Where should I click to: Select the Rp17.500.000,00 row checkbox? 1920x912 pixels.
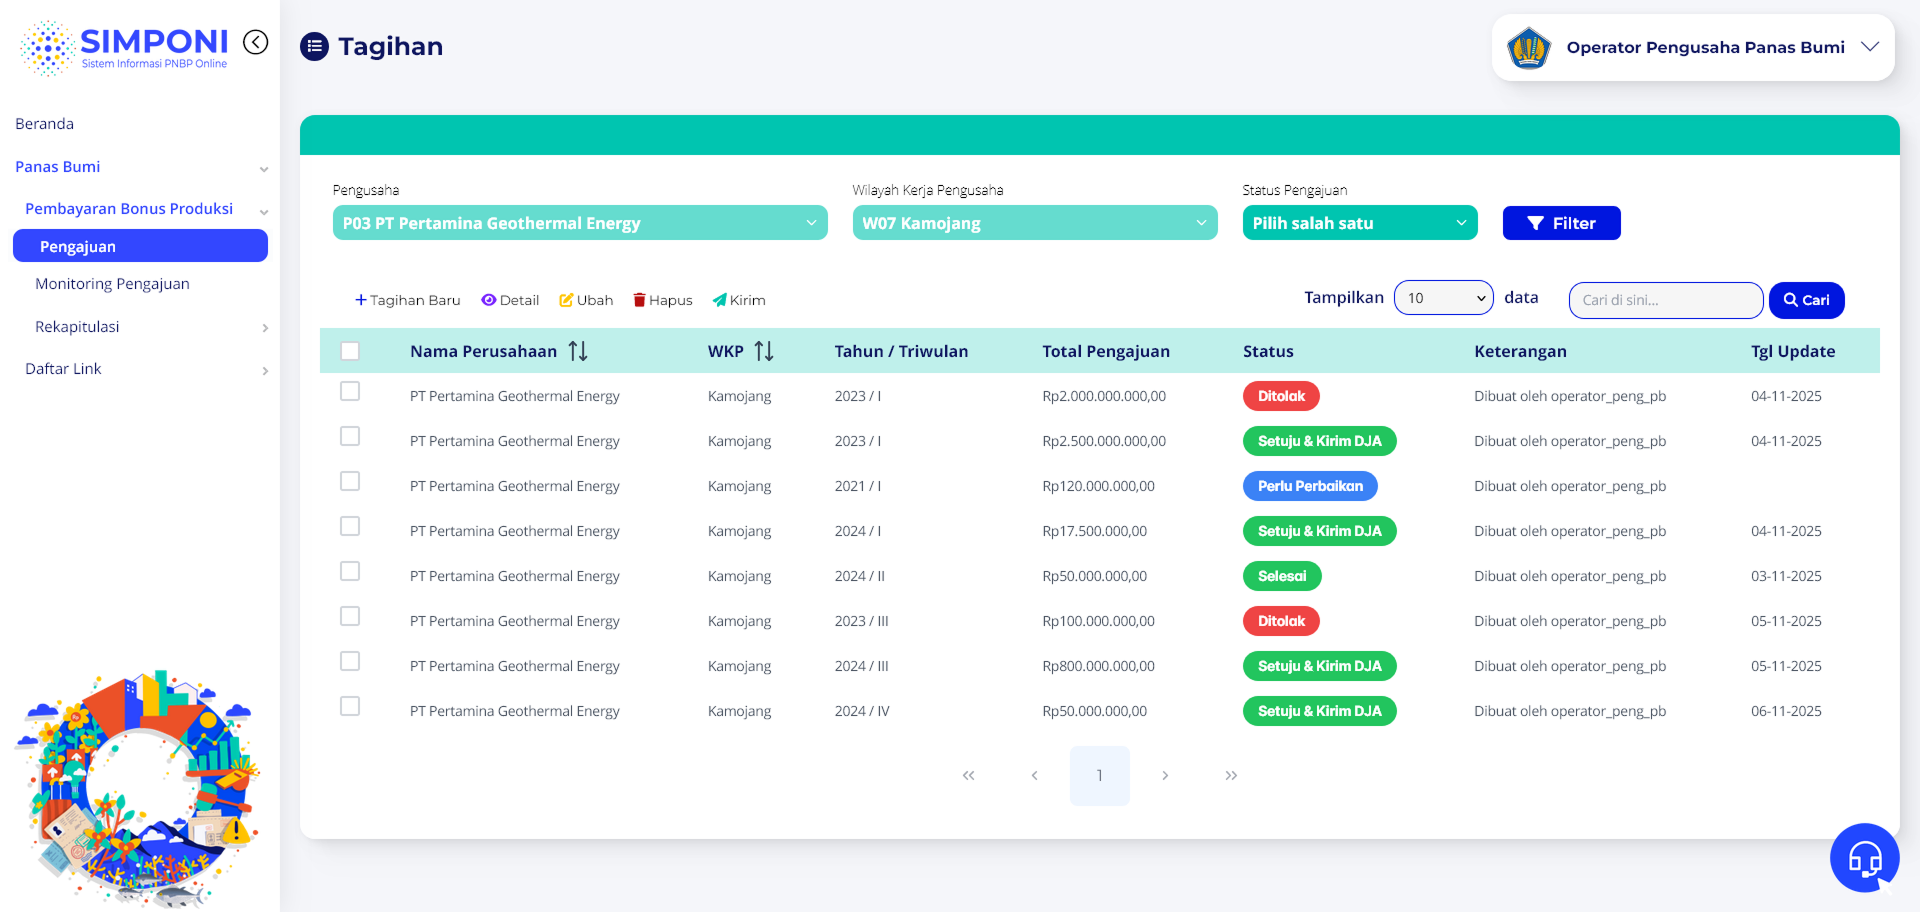pos(350,526)
